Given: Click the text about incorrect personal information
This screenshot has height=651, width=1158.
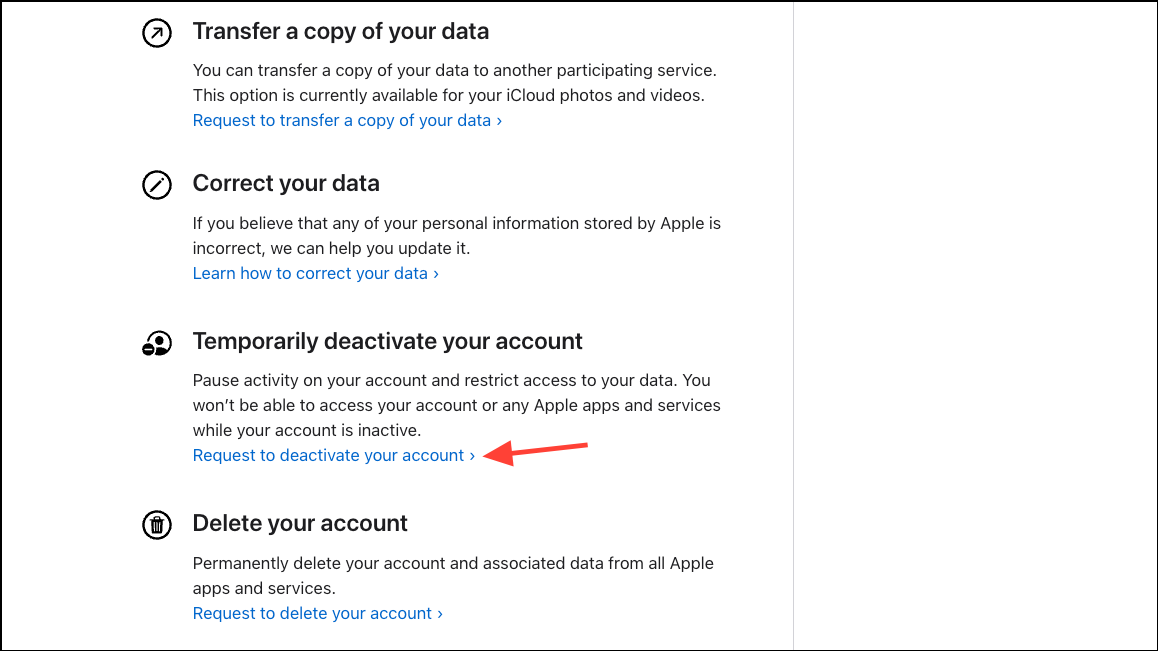Looking at the screenshot, I should pos(456,235).
